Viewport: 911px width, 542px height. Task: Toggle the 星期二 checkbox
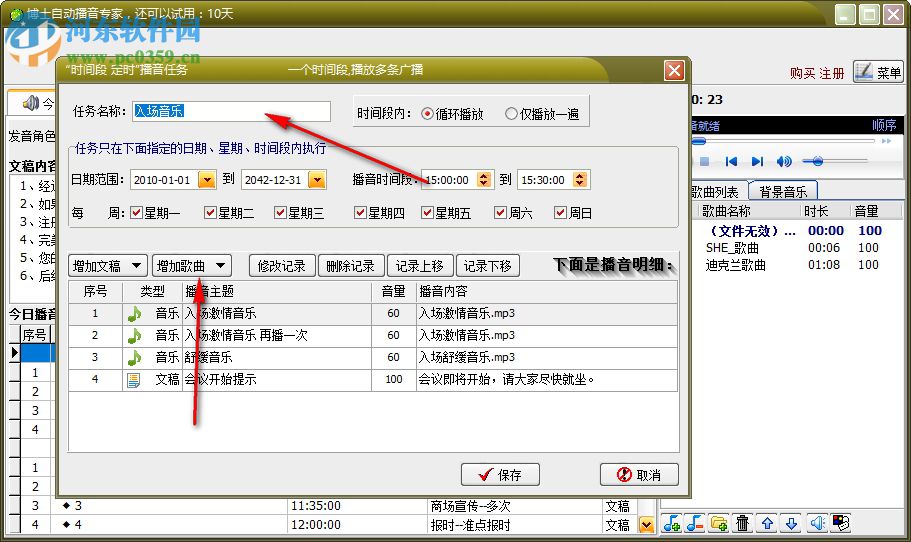(x=210, y=213)
